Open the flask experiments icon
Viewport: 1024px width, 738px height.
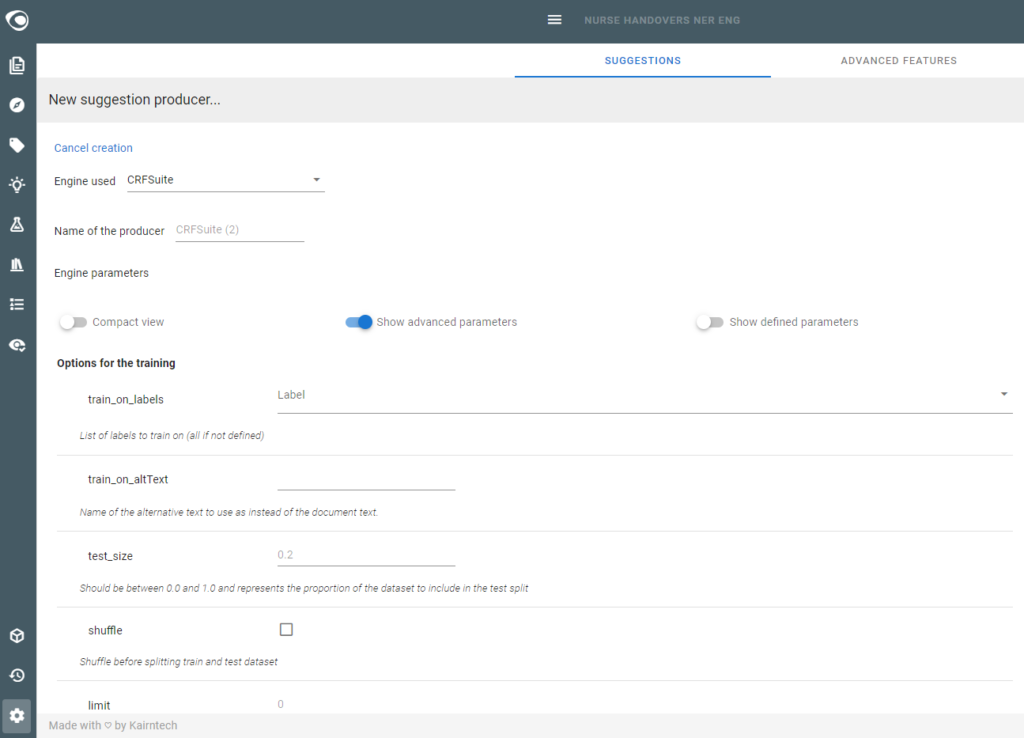pyautogui.click(x=17, y=225)
